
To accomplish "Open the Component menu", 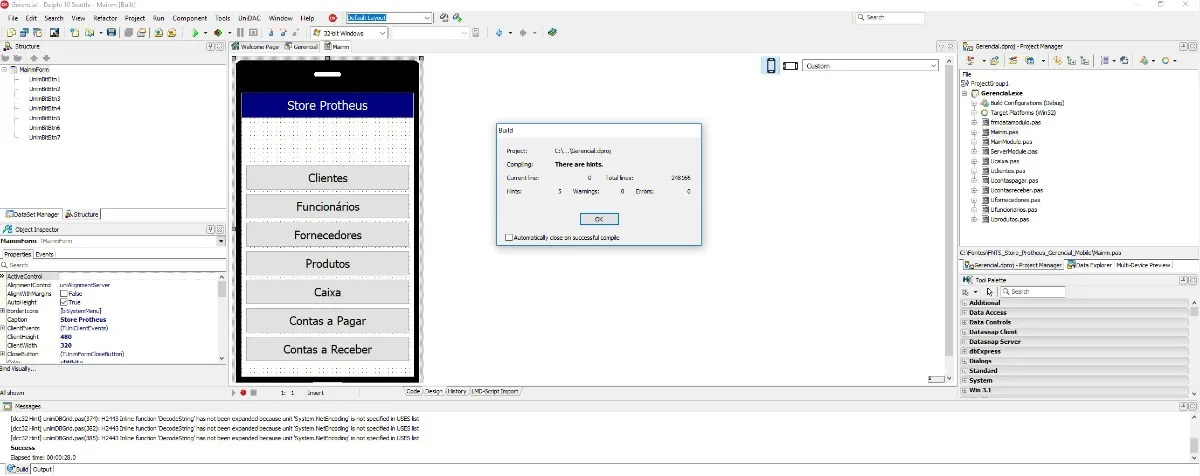I will [x=190, y=18].
